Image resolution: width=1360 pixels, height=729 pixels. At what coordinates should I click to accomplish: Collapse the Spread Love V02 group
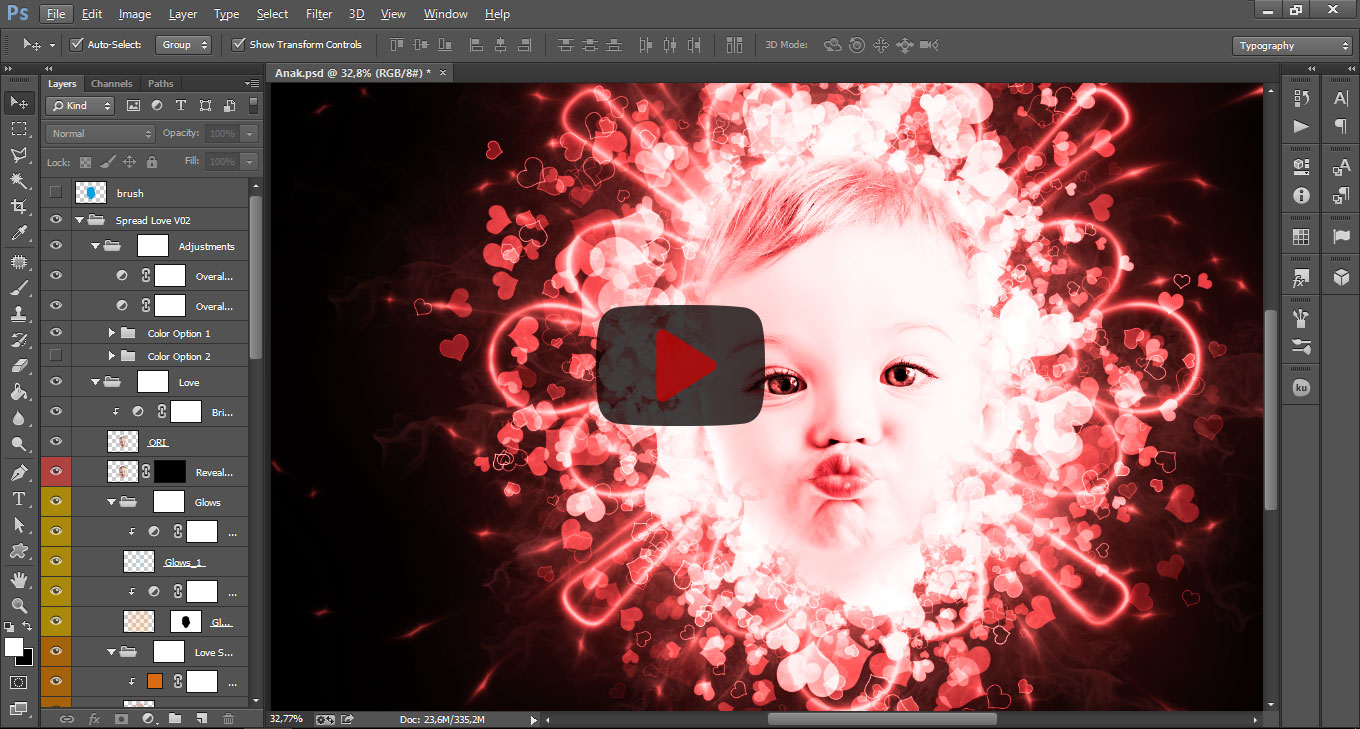[x=79, y=219]
